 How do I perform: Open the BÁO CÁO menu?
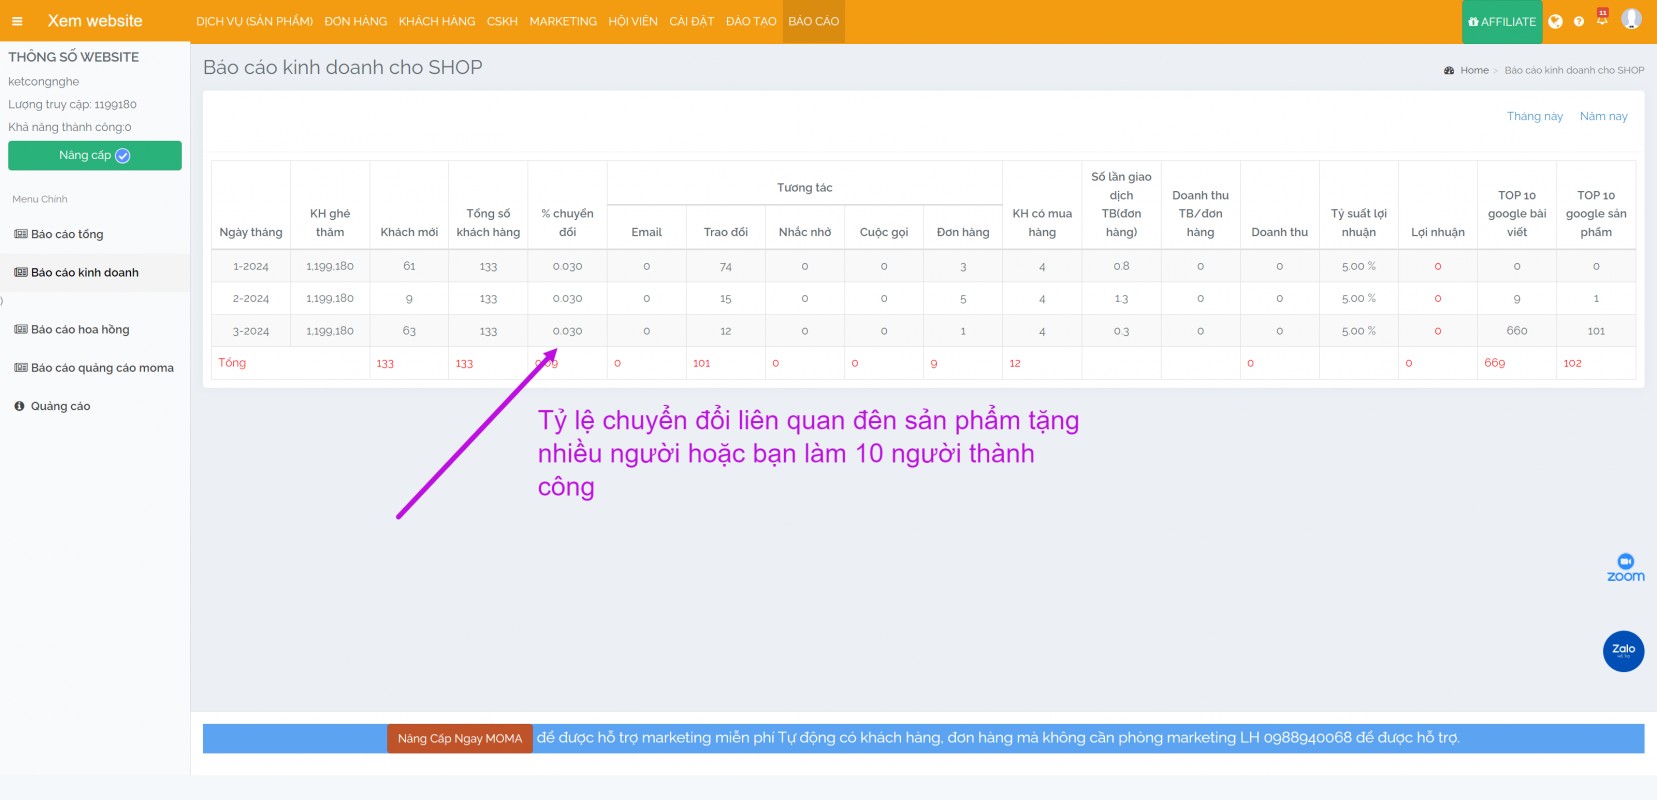(x=813, y=21)
